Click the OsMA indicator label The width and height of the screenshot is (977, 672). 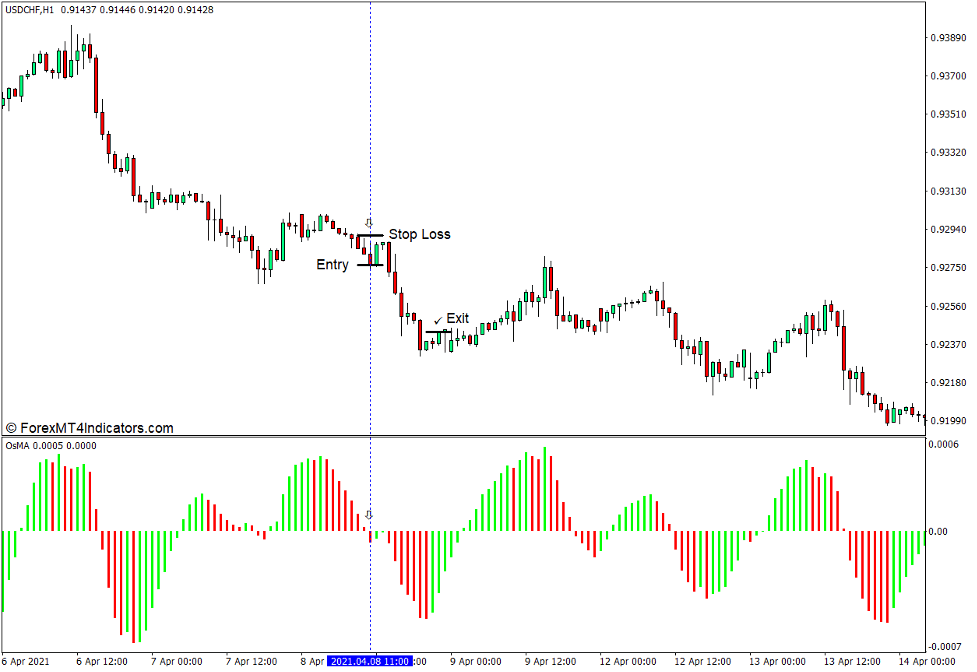click(17, 446)
